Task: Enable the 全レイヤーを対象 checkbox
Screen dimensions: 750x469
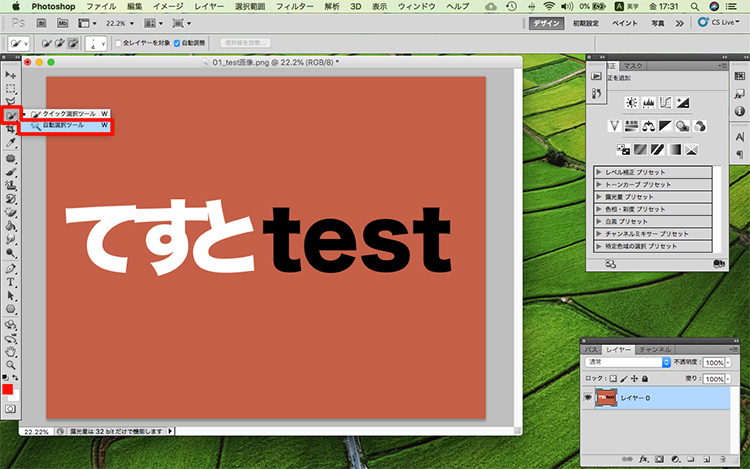Action: pyautogui.click(x=118, y=43)
